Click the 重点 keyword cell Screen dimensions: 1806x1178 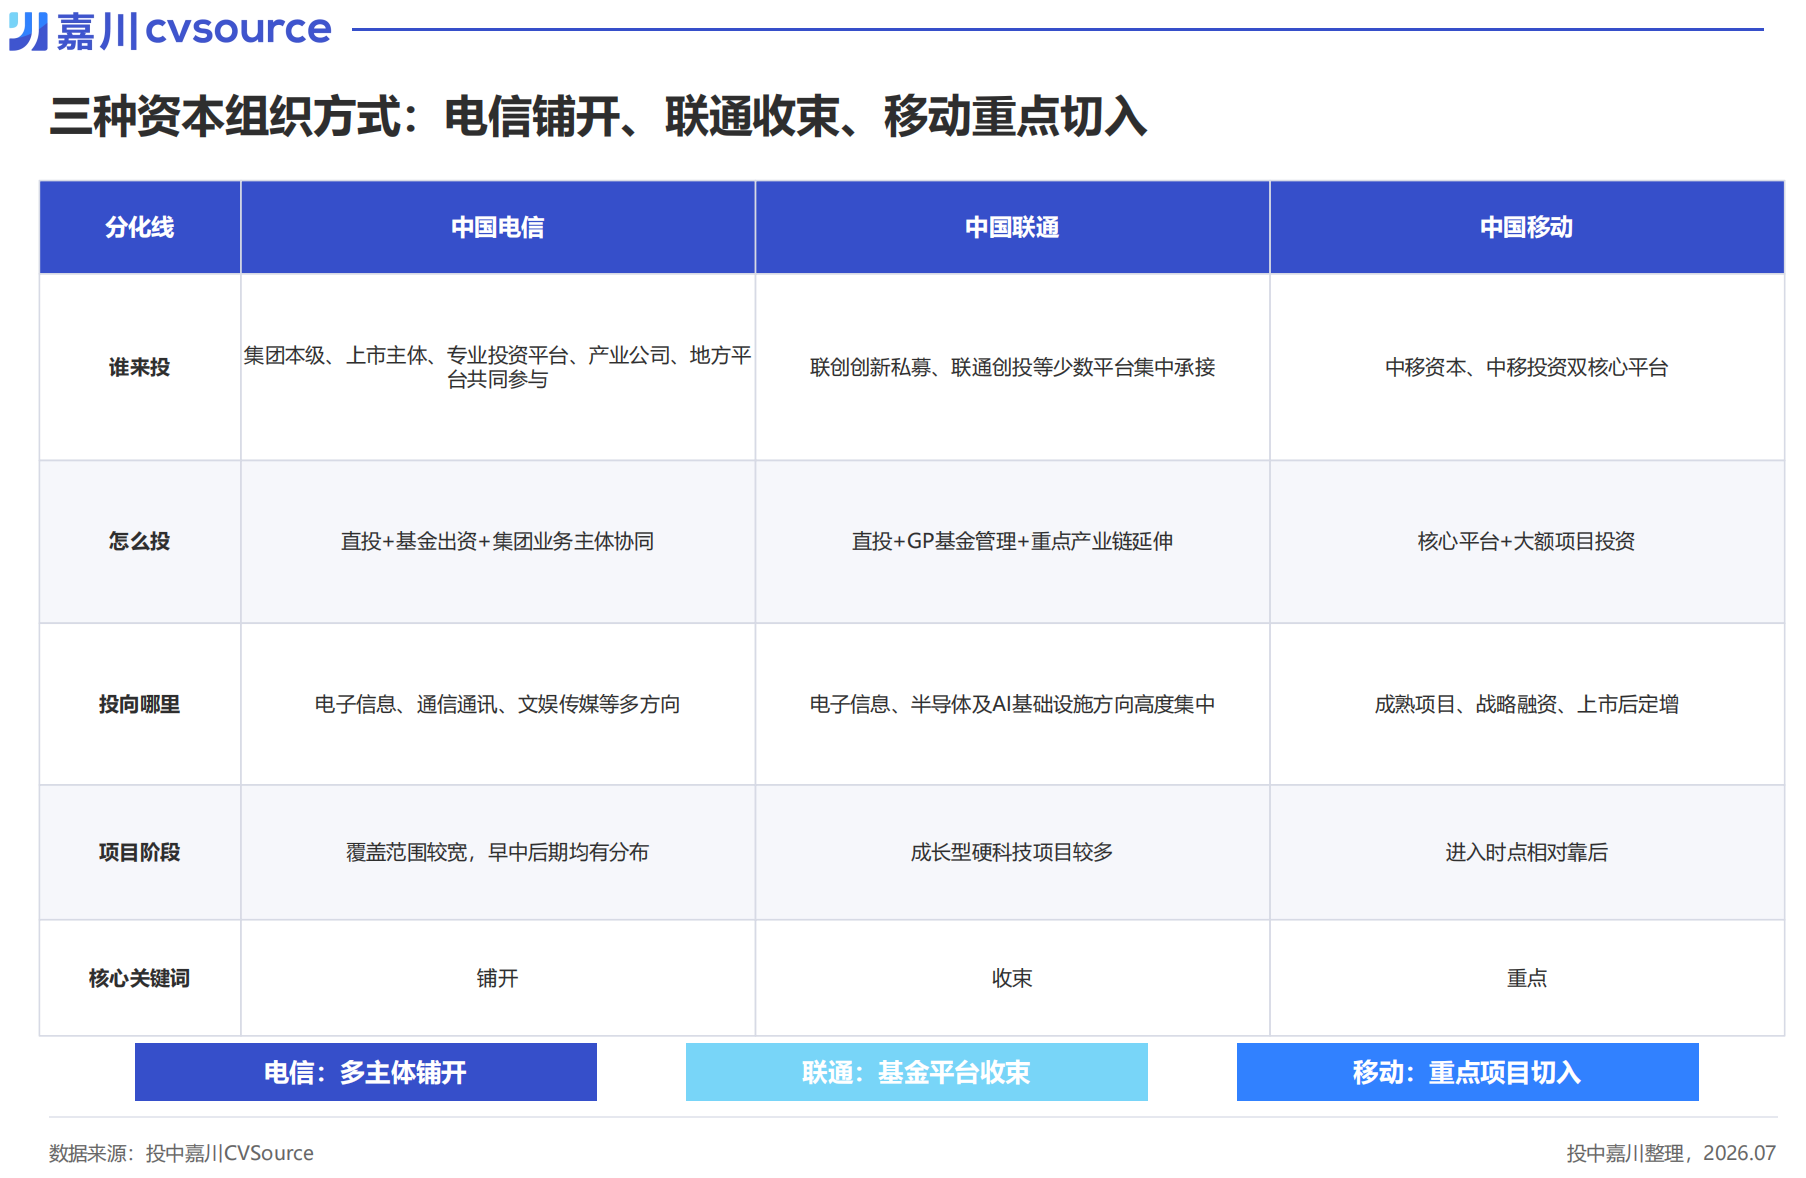point(1527,978)
